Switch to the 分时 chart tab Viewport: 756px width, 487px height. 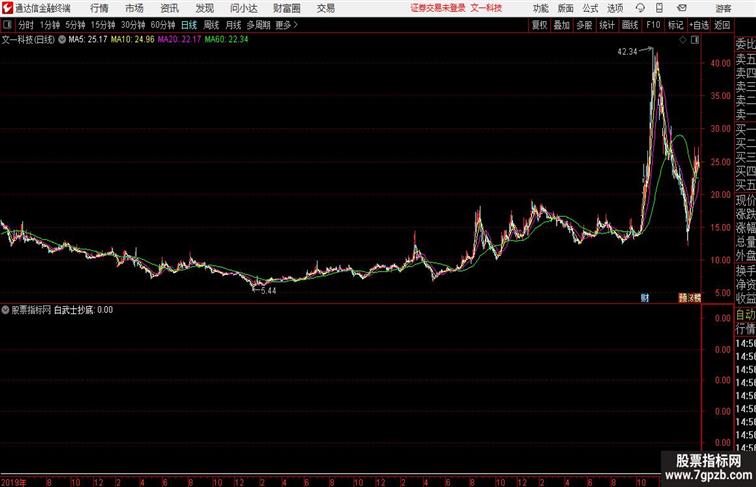pos(26,25)
